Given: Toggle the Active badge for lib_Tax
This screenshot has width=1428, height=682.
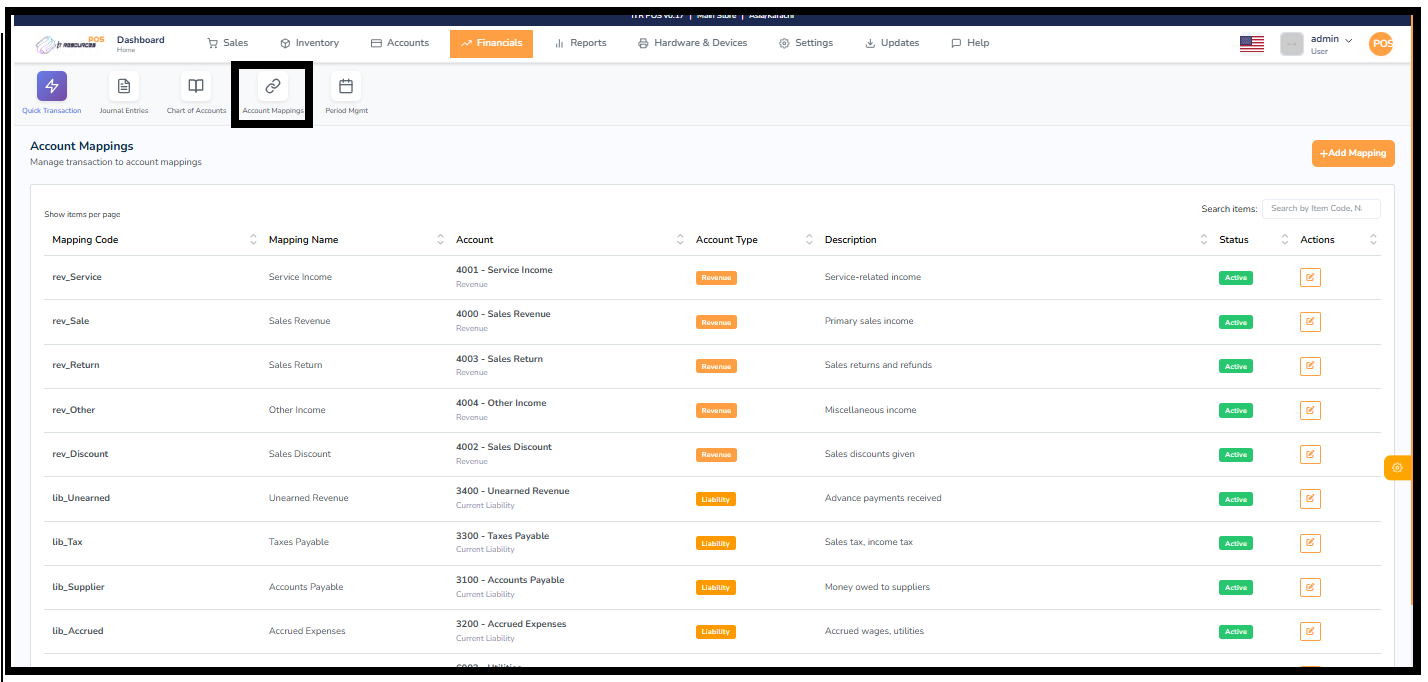Looking at the screenshot, I should coord(1235,543).
